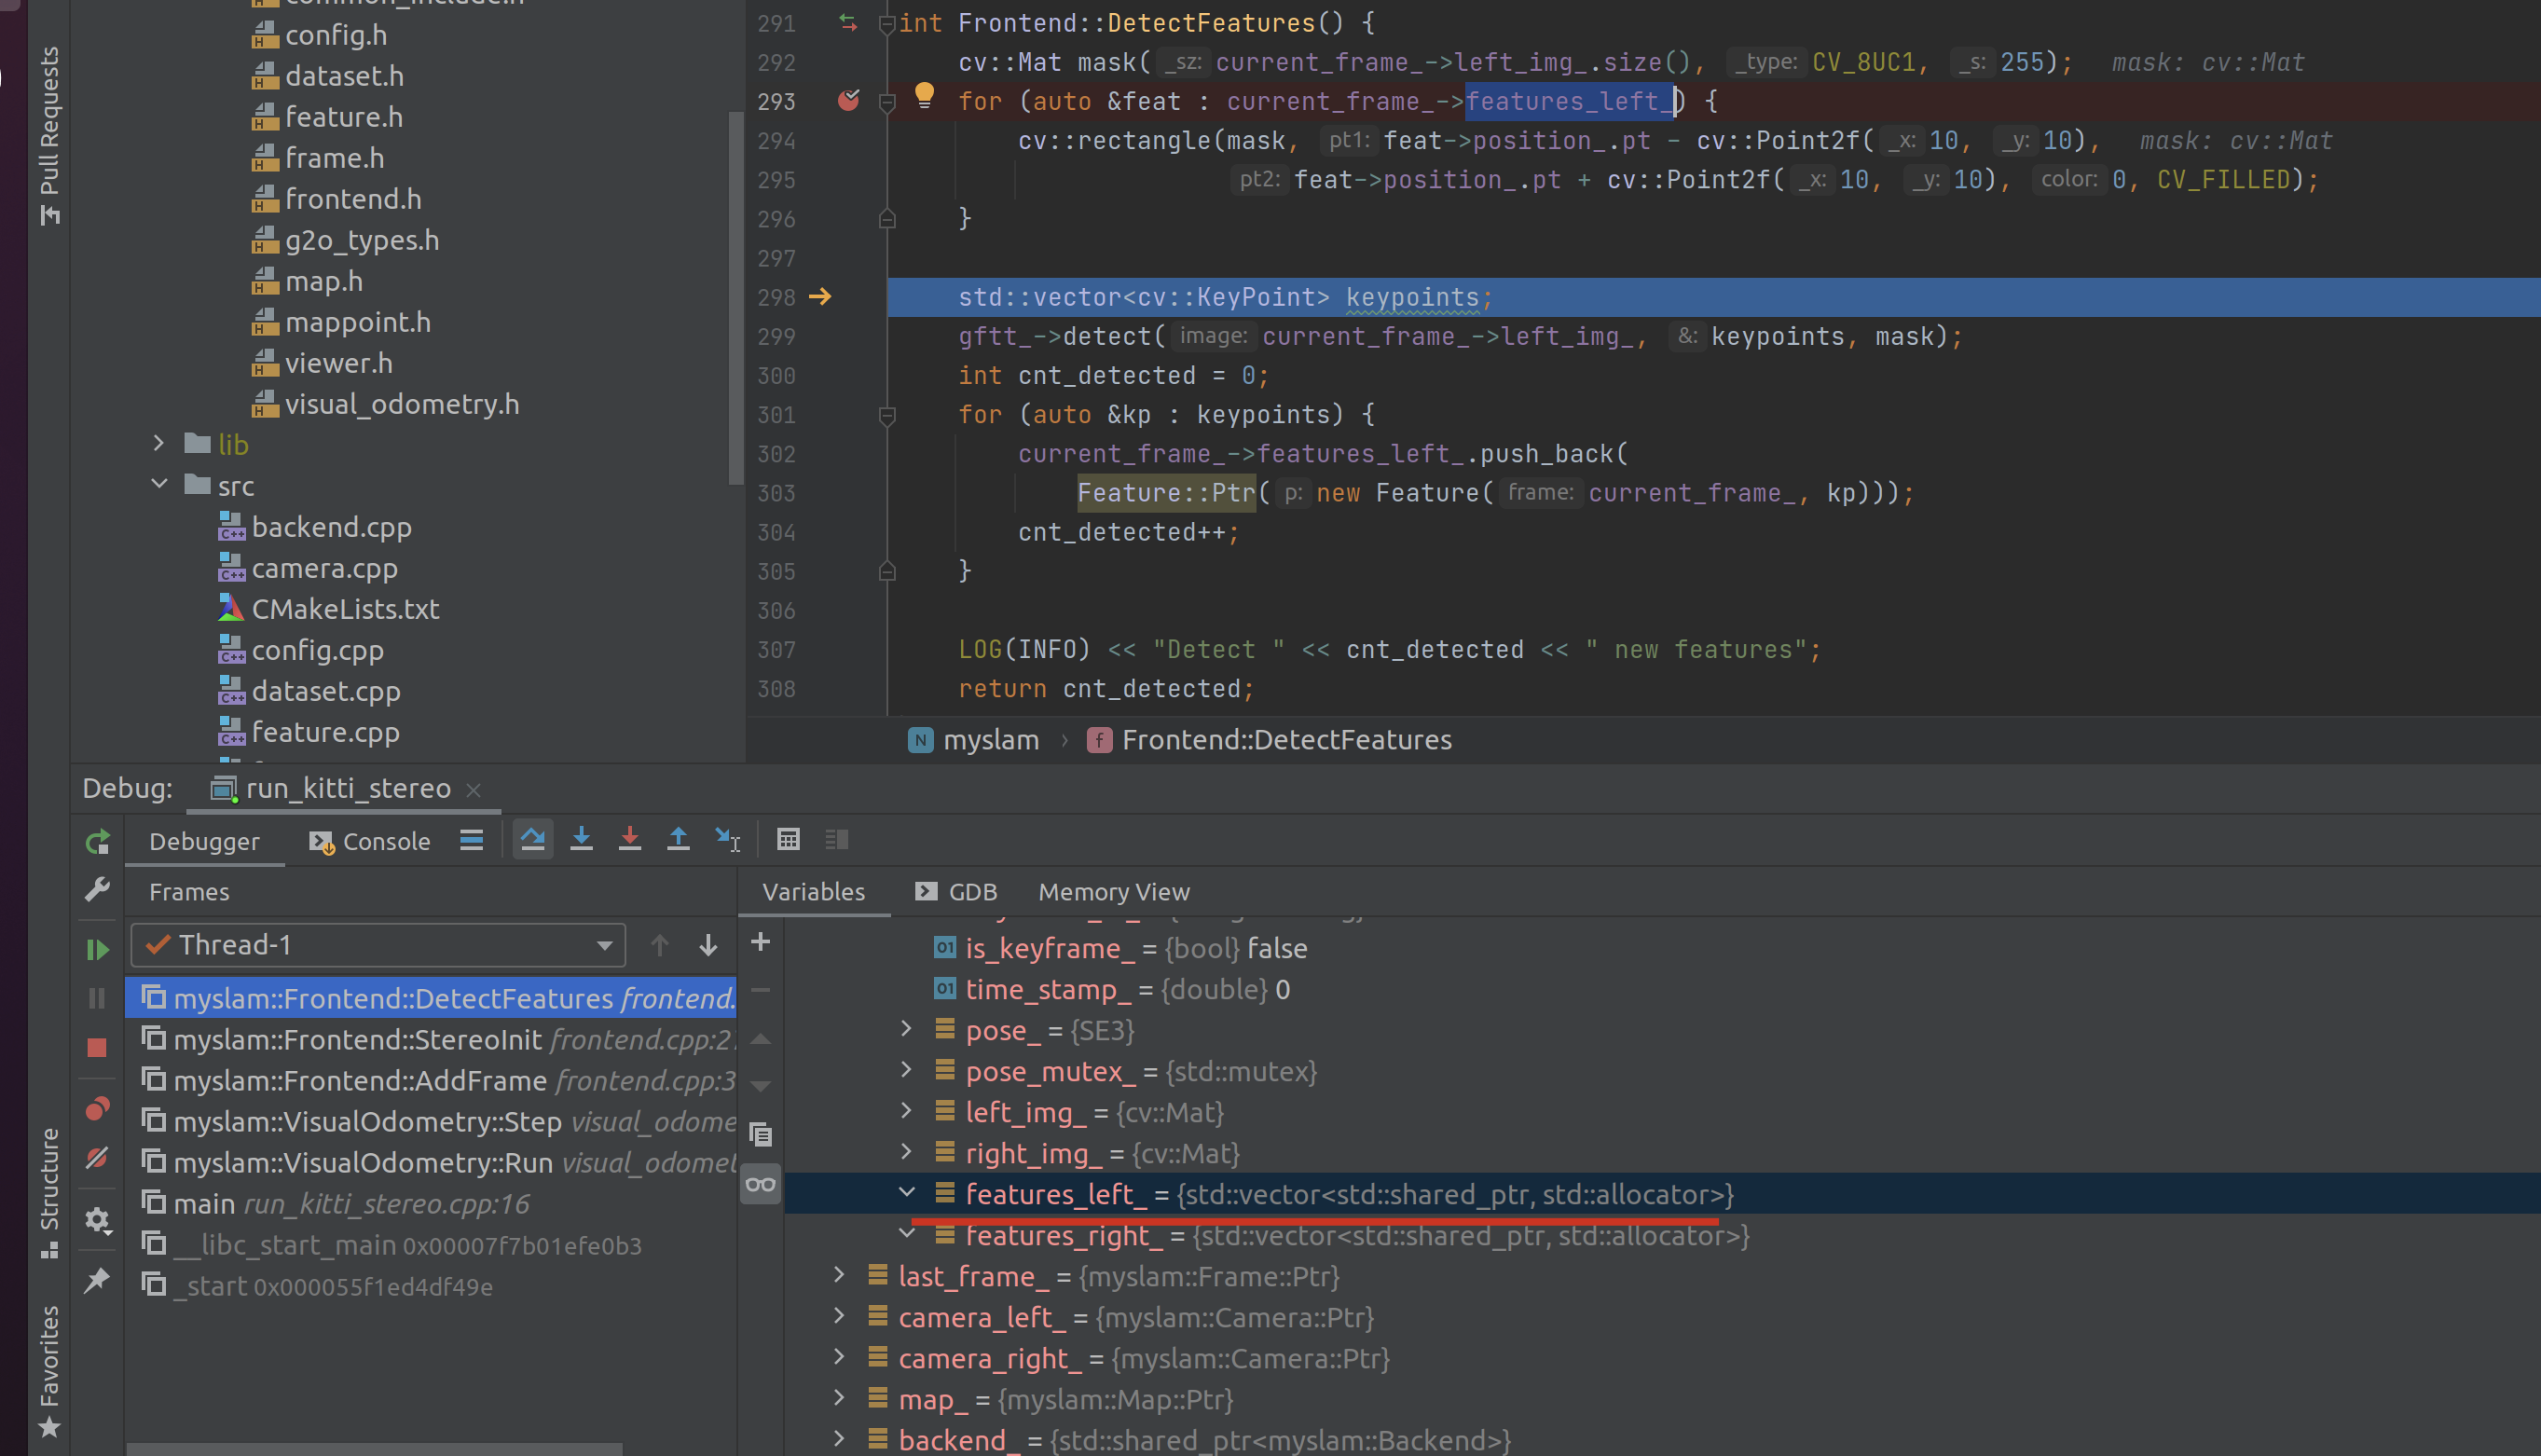The width and height of the screenshot is (2541, 1456).
Task: Expand map_ variable
Action: (839, 1398)
